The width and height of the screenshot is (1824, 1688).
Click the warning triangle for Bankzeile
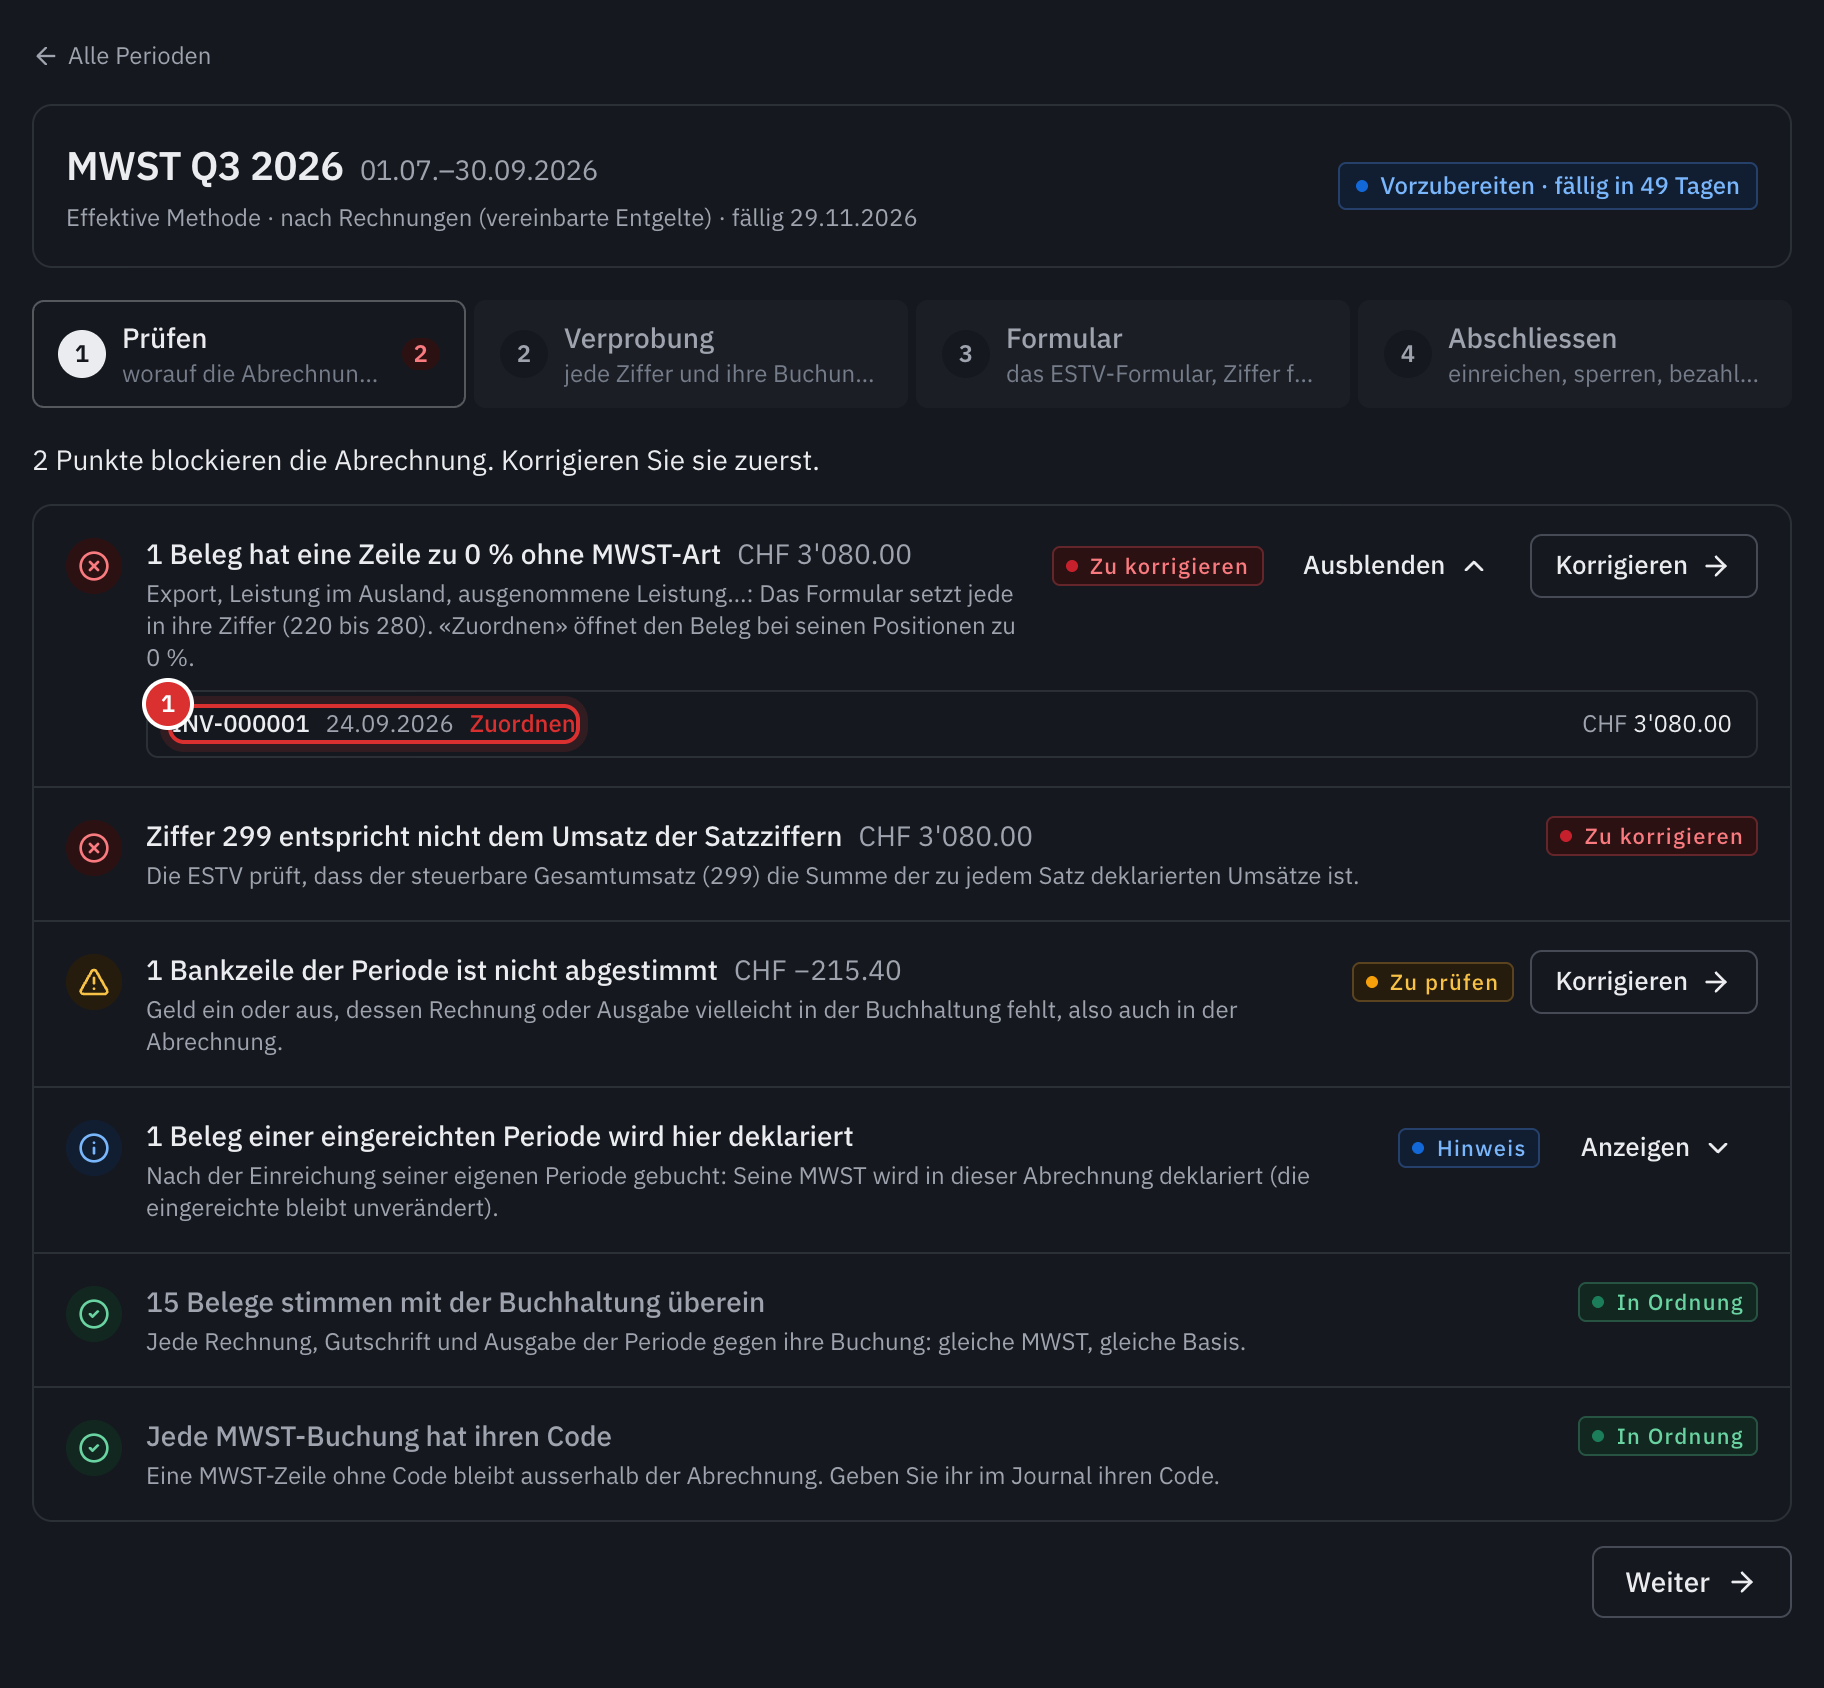pos(94,982)
